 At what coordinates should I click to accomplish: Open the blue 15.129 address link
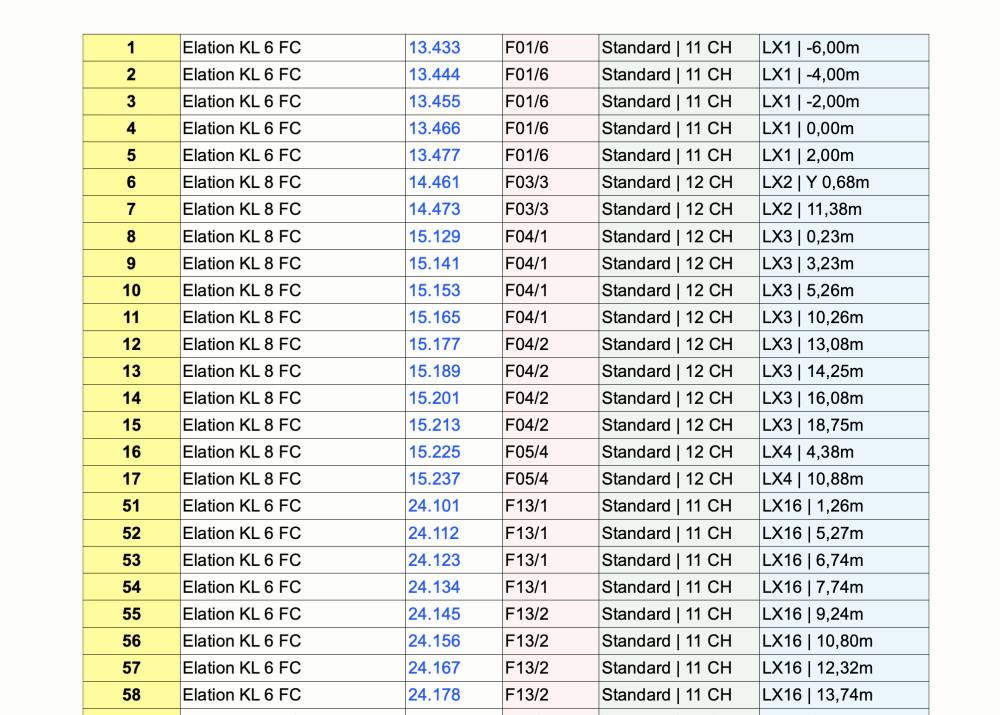(x=434, y=237)
